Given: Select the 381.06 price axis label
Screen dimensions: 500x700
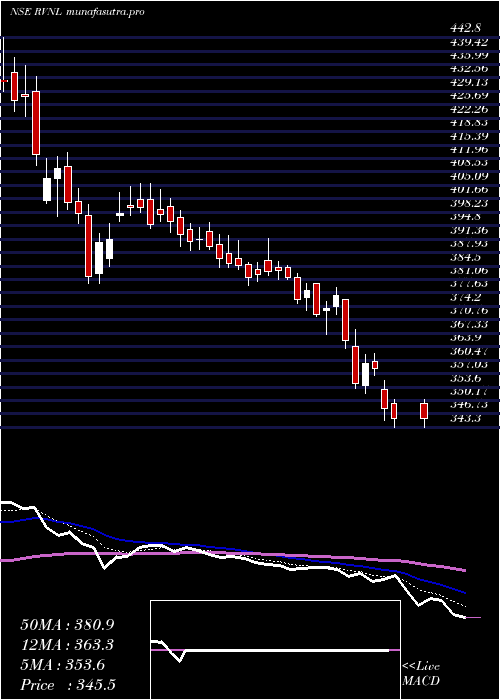Looking at the screenshot, I should click(x=469, y=270).
